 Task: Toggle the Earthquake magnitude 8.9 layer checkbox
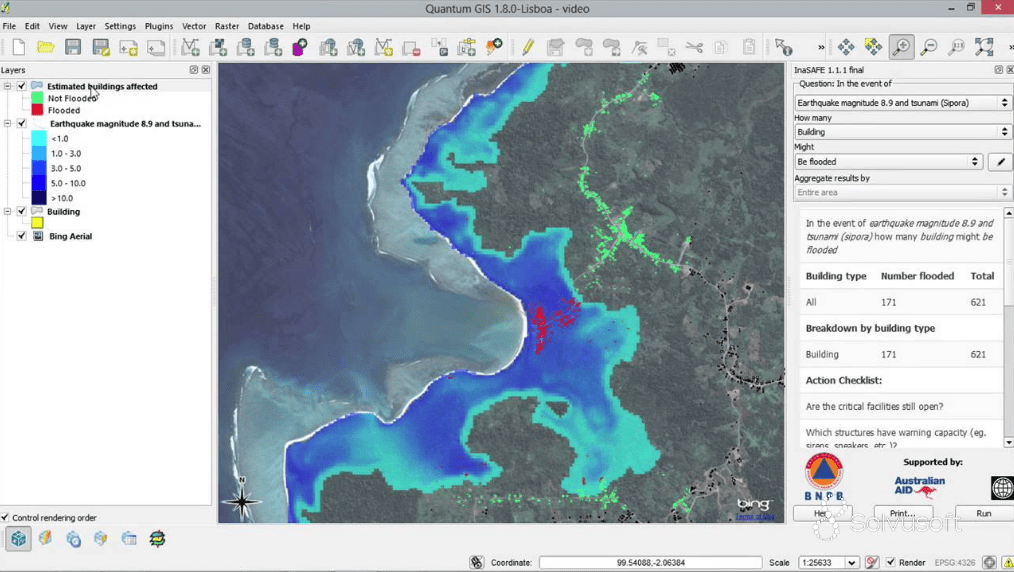click(21, 123)
